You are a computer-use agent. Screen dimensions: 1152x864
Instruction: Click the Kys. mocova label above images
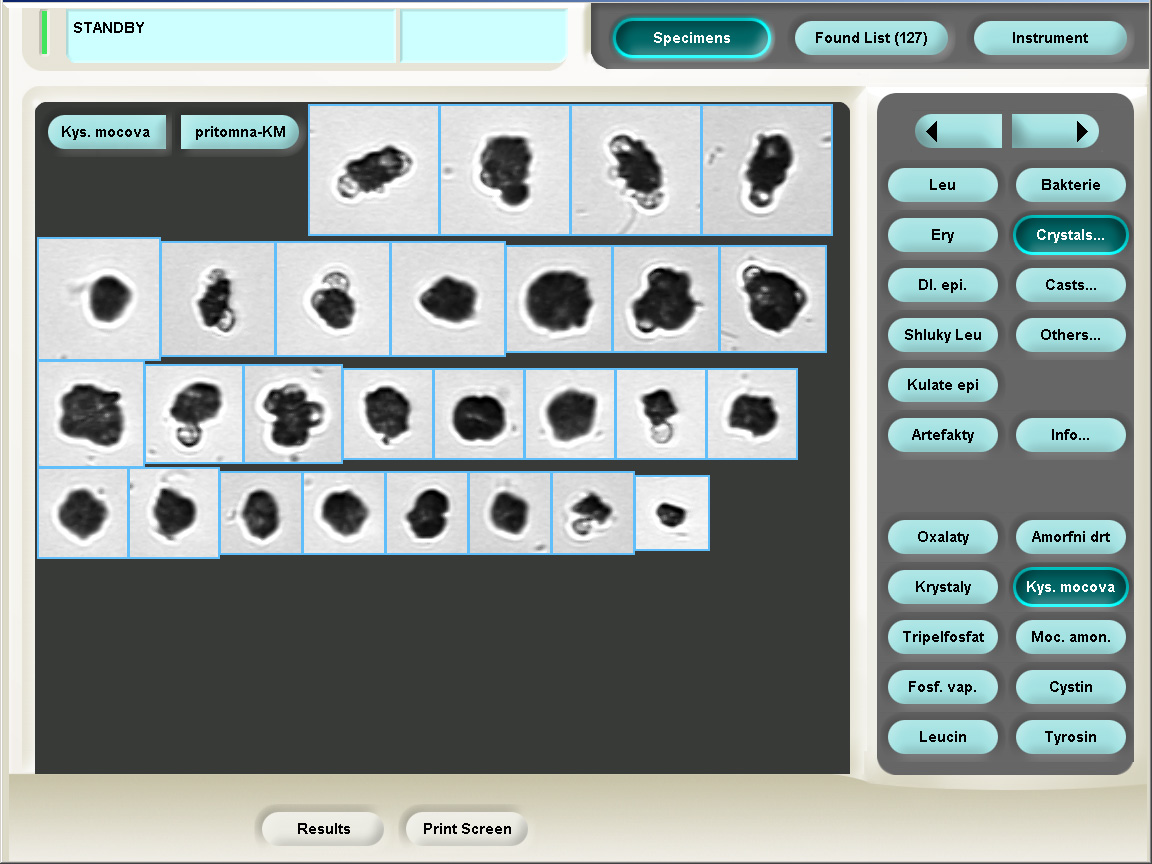pos(107,132)
